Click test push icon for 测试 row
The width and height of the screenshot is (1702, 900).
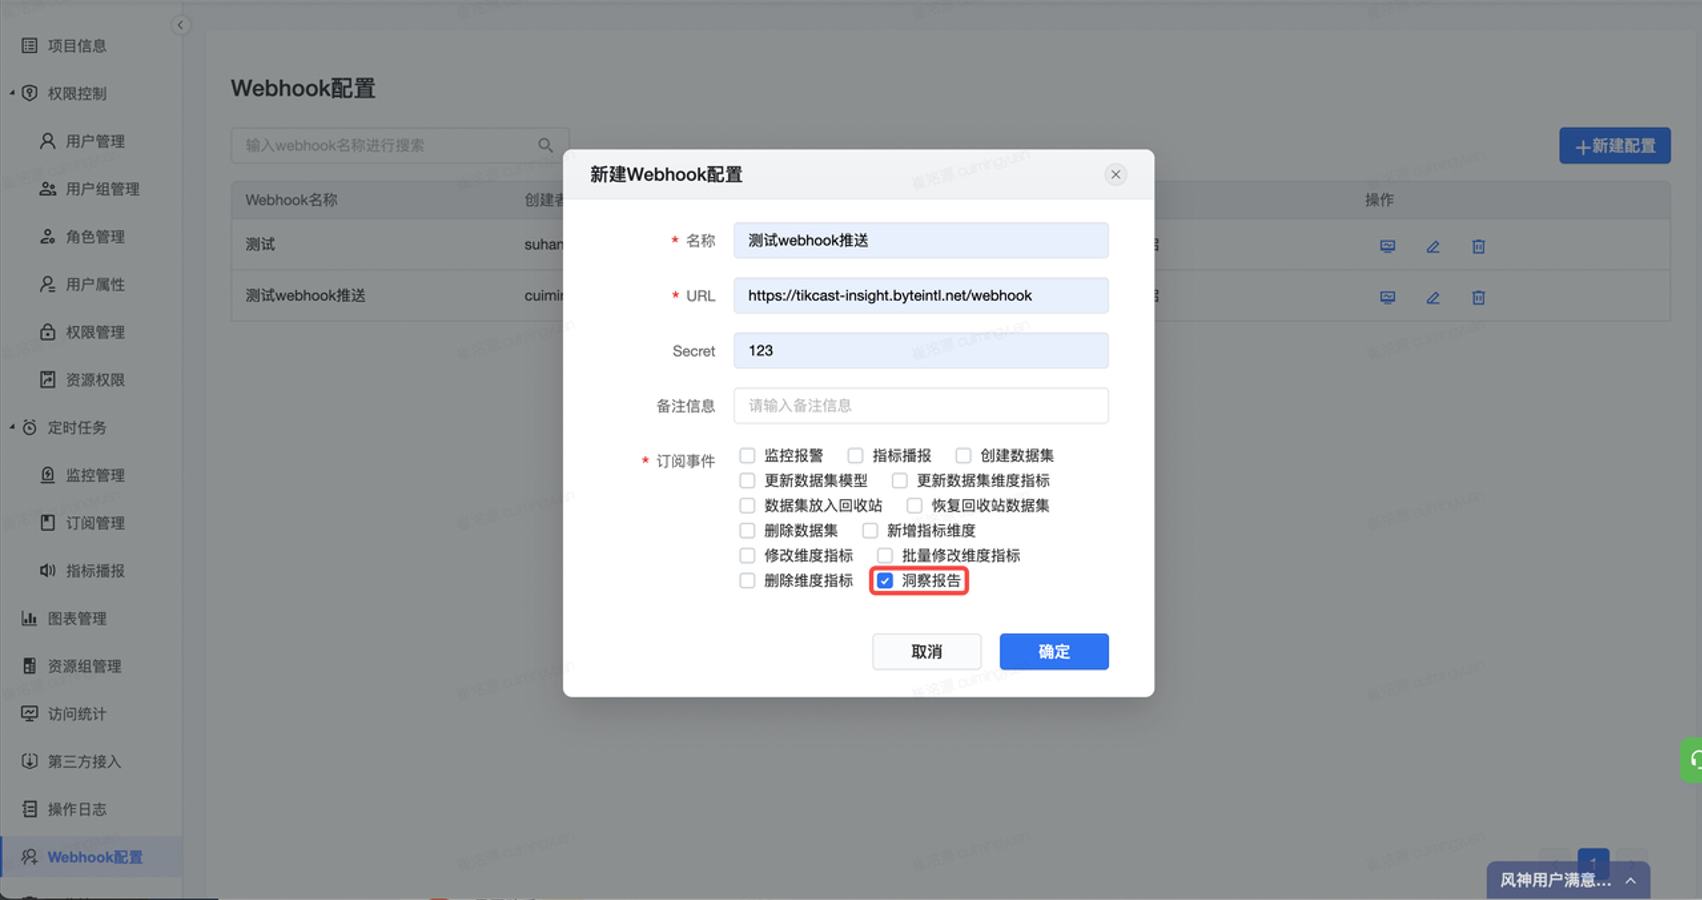coord(1388,246)
